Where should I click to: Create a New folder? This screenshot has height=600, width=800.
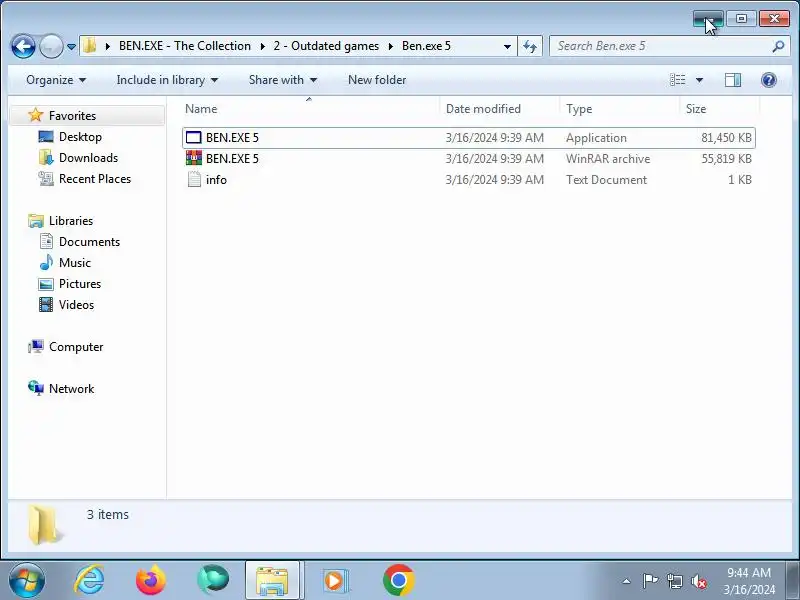click(377, 80)
